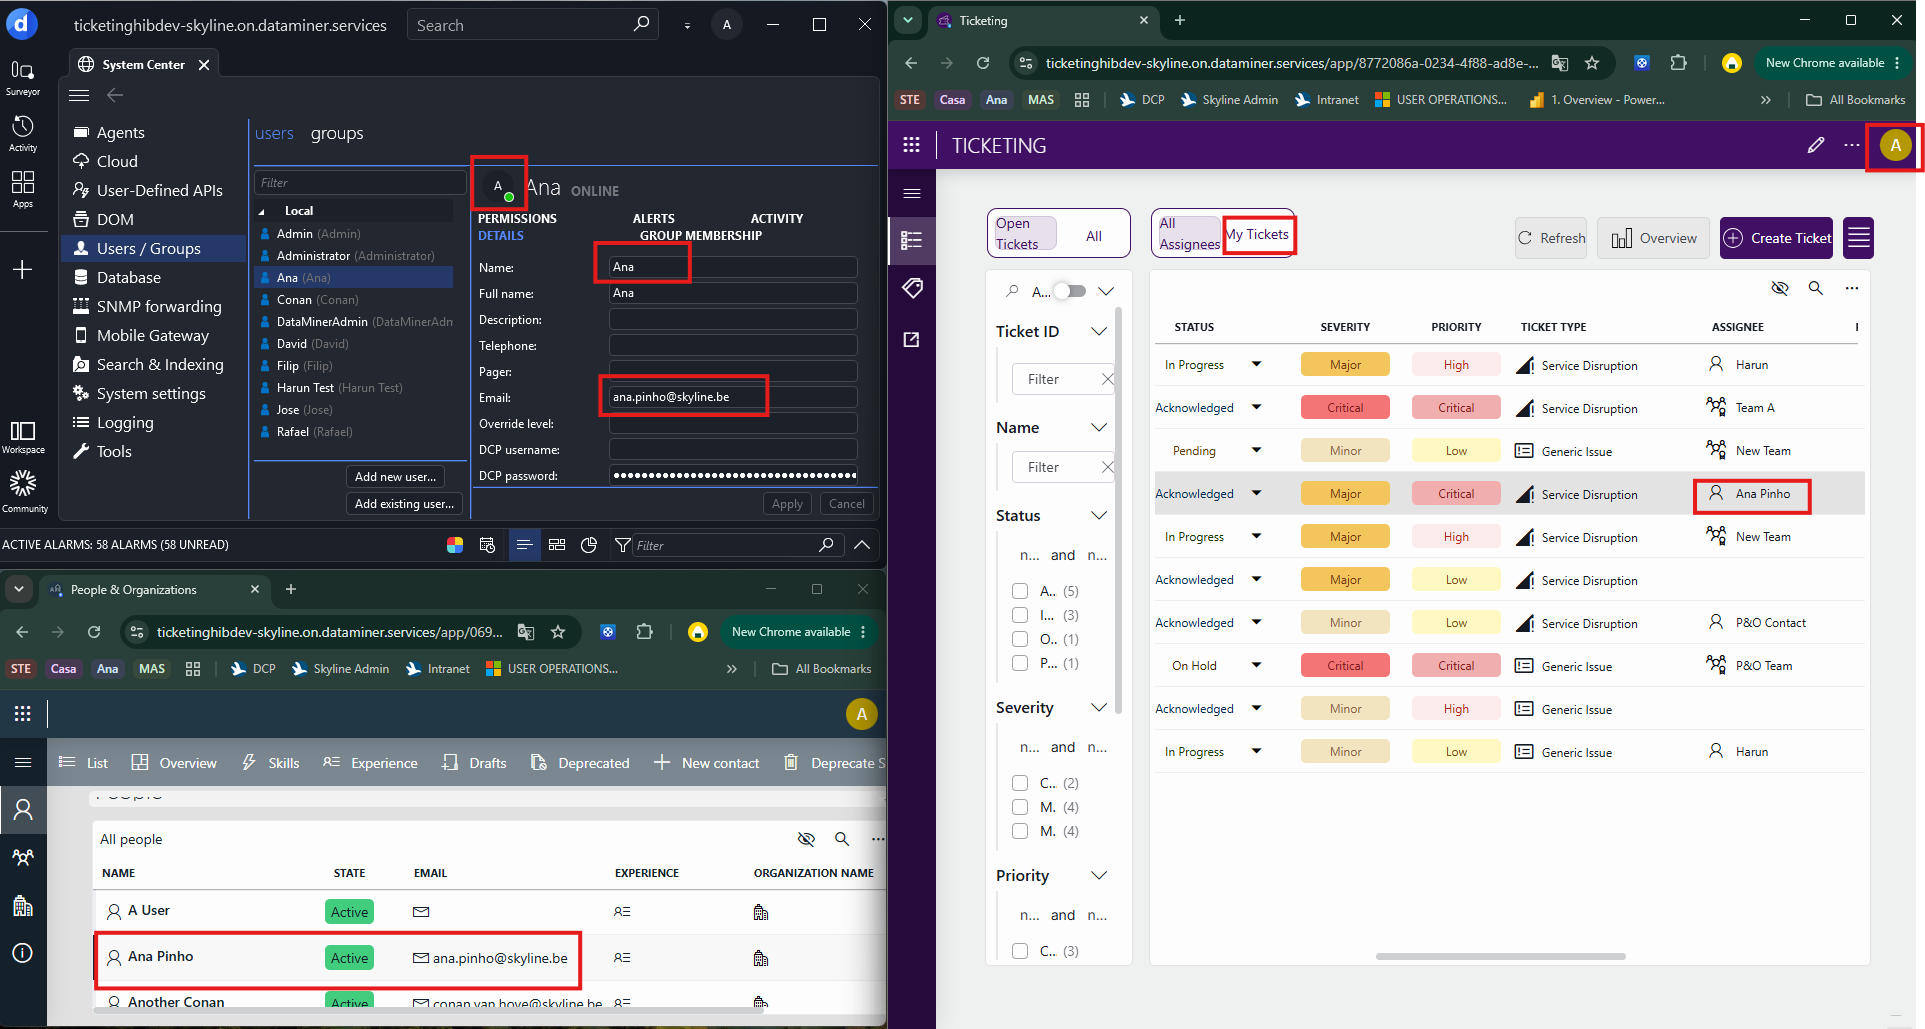Check the Status checkbox starting with O
Viewport: 1925px width, 1029px height.
click(x=1020, y=639)
